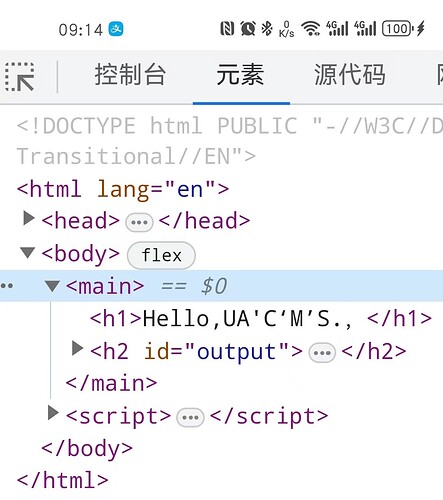This screenshot has width=443, height=500.
Task: Tap the Bluetooth status icon
Action: (x=267, y=28)
